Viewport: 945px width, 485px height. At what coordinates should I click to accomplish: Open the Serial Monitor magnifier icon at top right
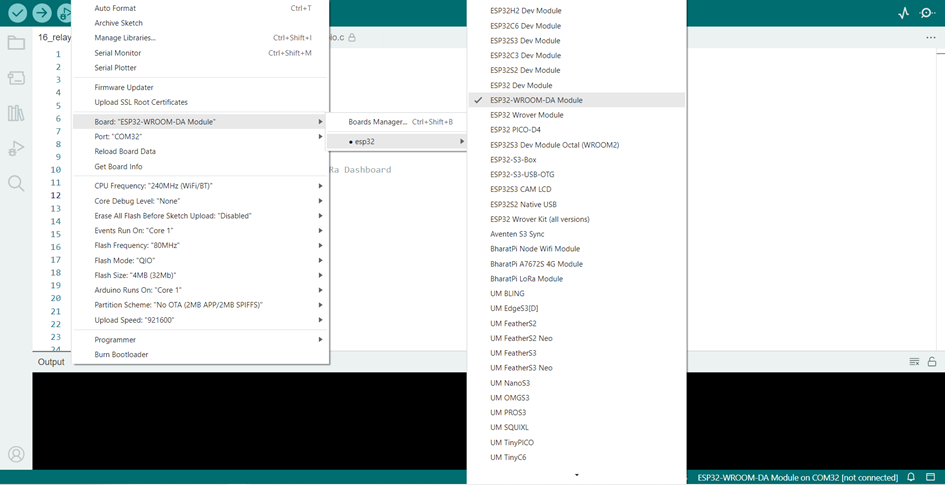pyautogui.click(x=927, y=13)
